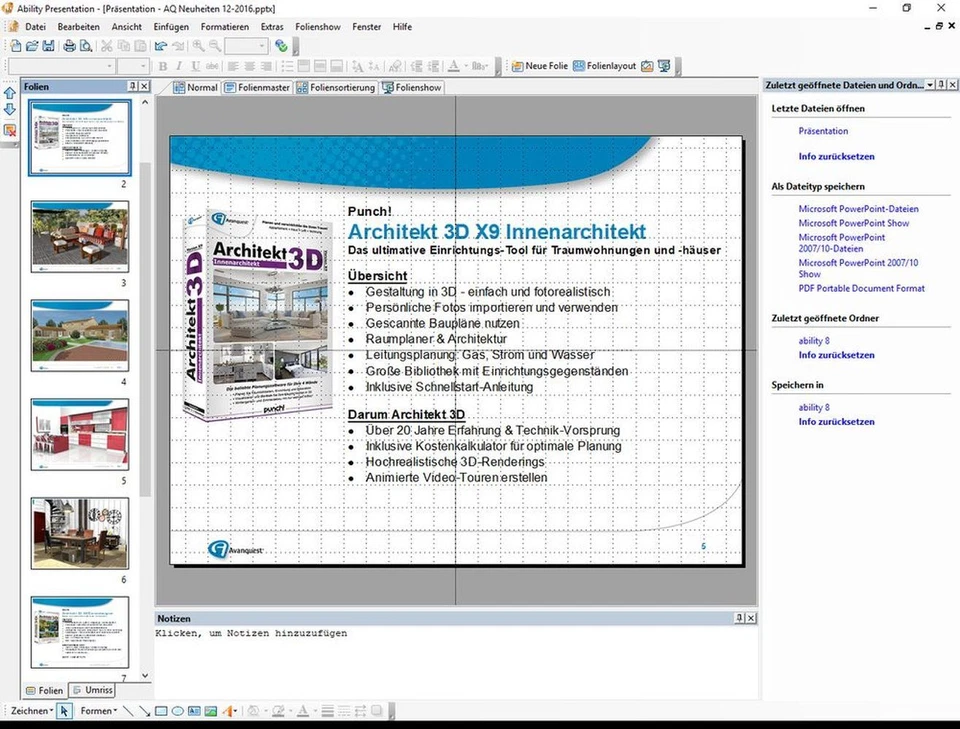The height and width of the screenshot is (729, 960).
Task: Toggle bold formatting
Action: pos(163,65)
